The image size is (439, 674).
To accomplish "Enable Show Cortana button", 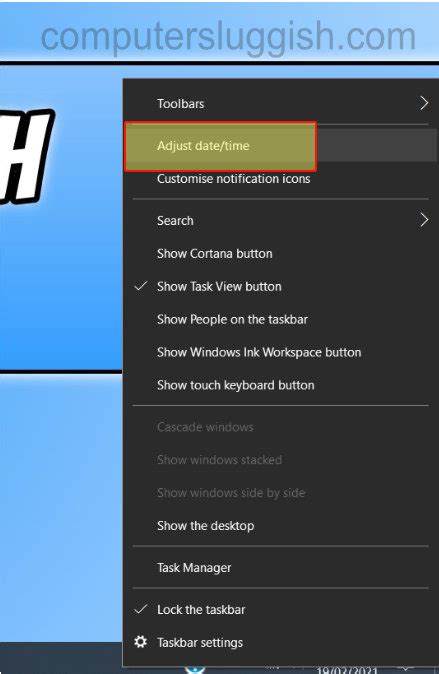I will point(215,254).
